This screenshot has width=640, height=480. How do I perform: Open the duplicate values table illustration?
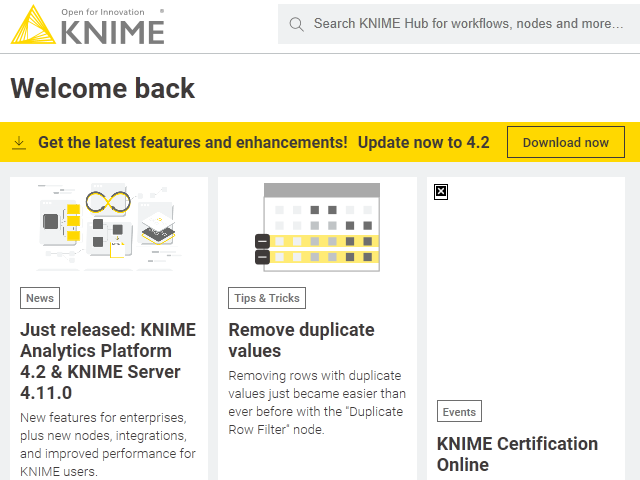[318, 227]
